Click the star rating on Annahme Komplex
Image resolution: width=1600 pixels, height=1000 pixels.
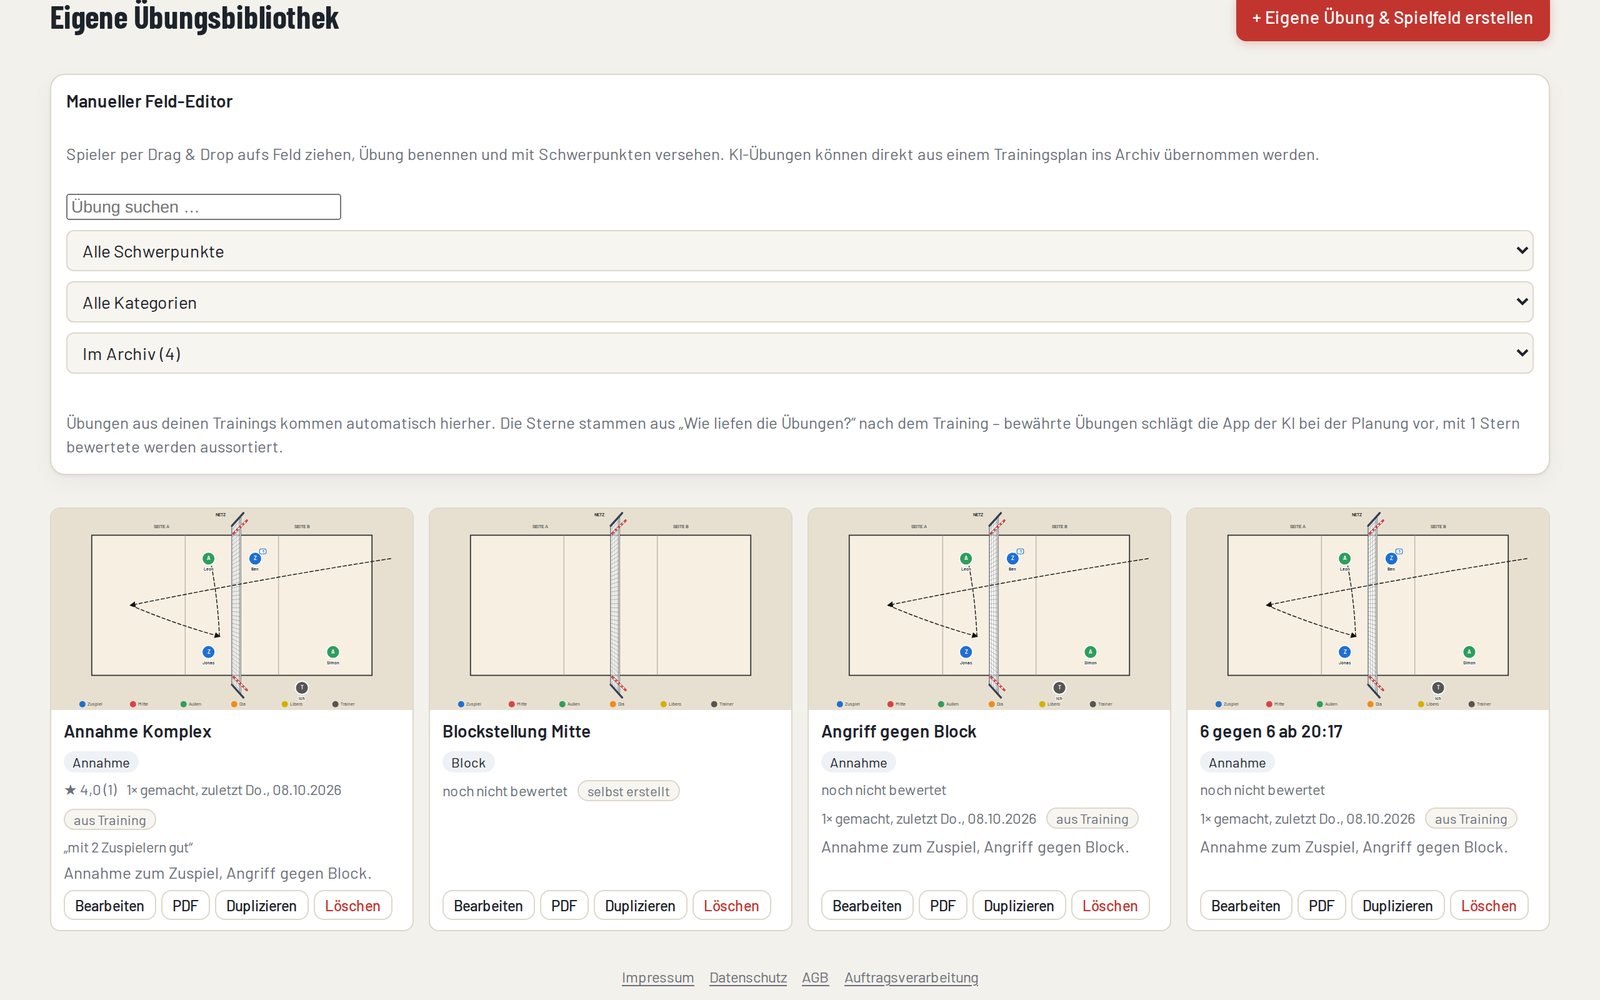91,790
